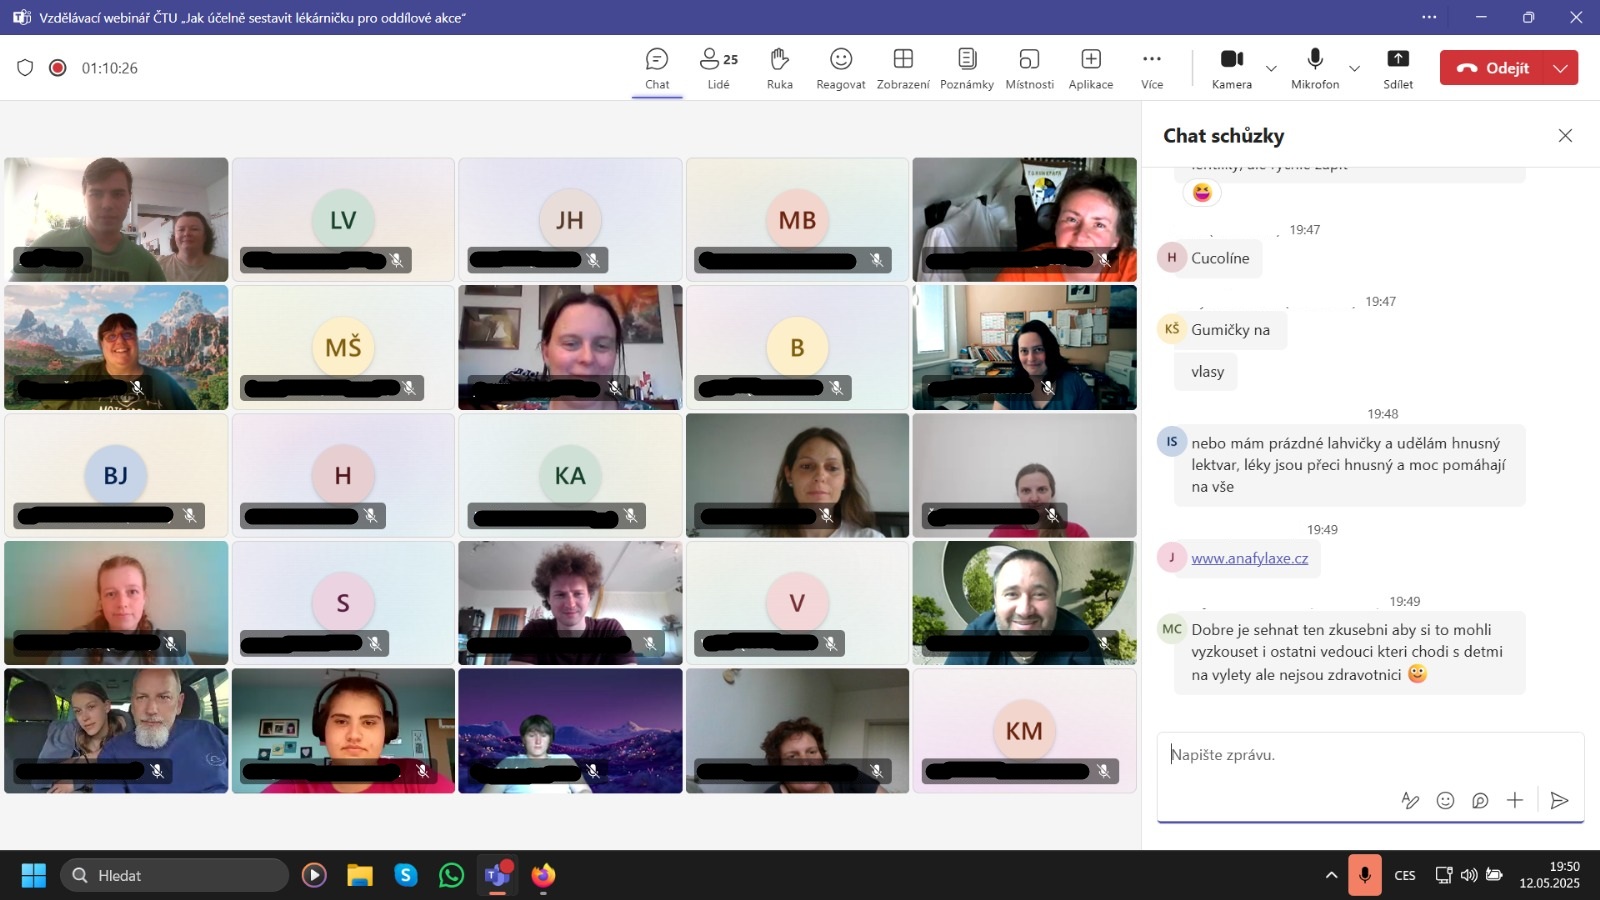Select the V participant tile

(x=797, y=603)
